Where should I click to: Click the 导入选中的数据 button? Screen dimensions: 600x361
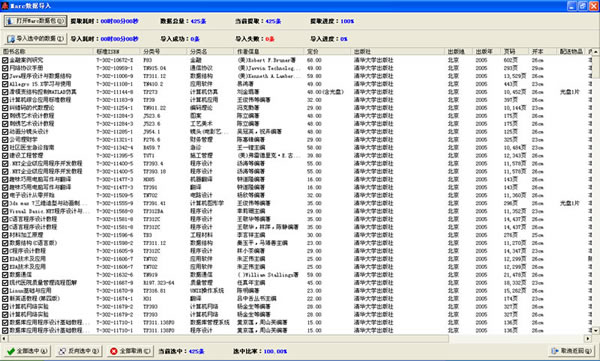pos(36,39)
